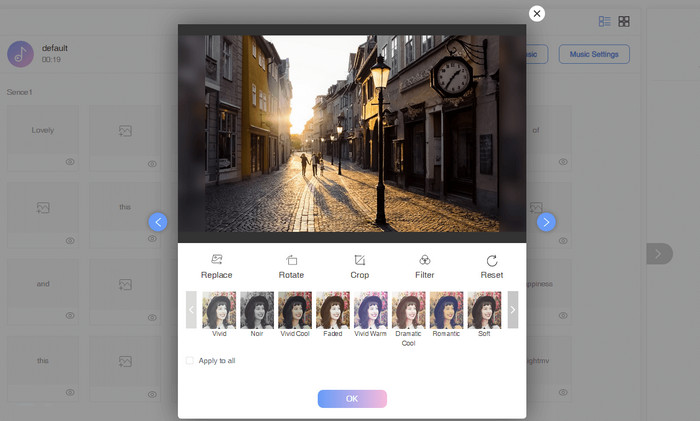
Task: Open the Crop tool
Action: pyautogui.click(x=360, y=260)
